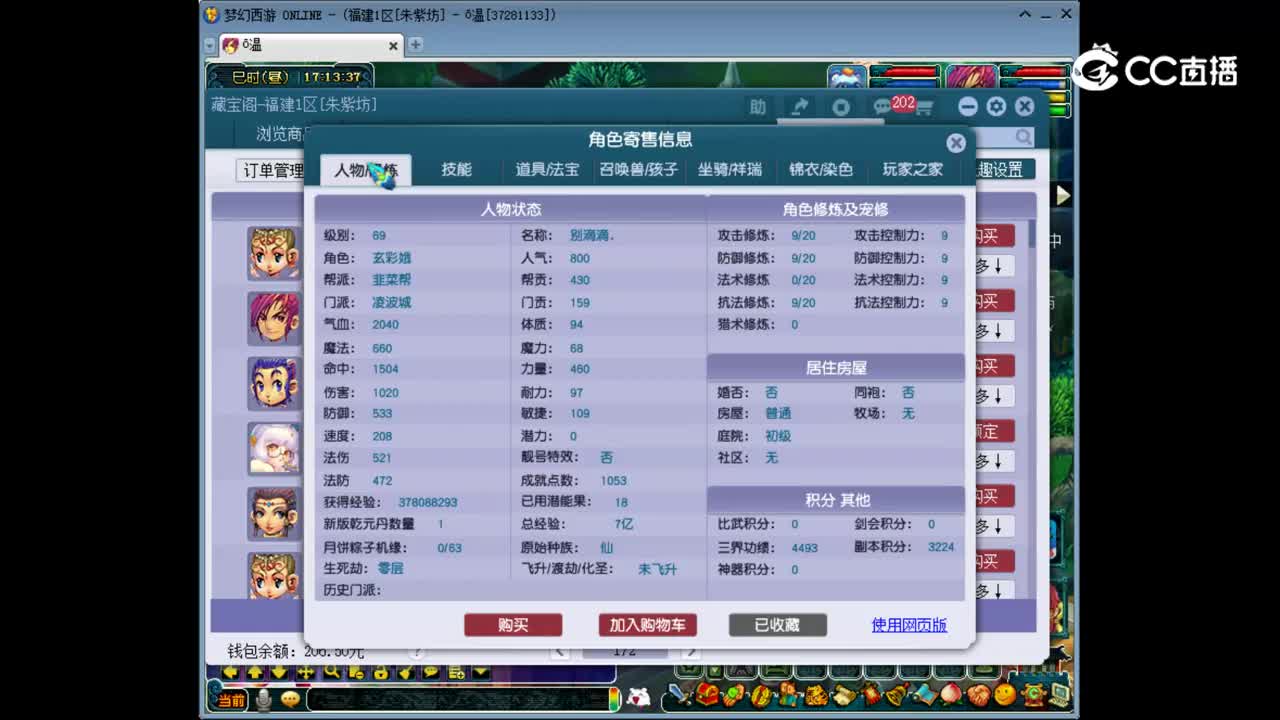Click the microphone icon in chat bar

[263, 700]
